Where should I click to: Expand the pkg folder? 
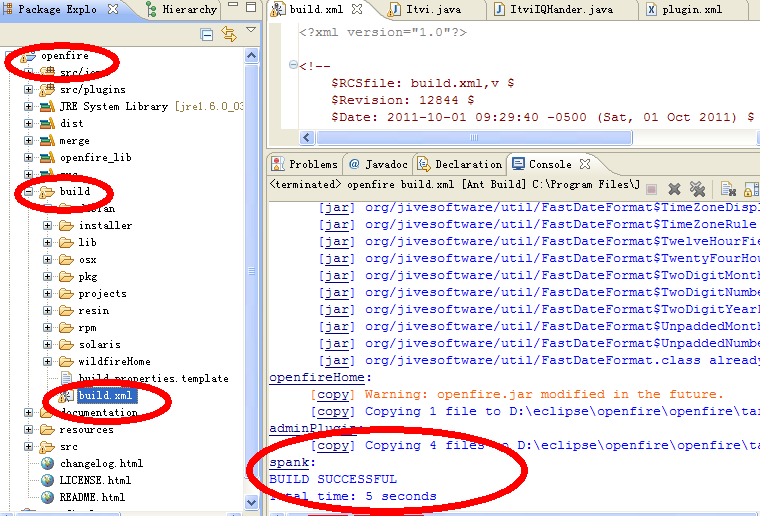[47, 277]
